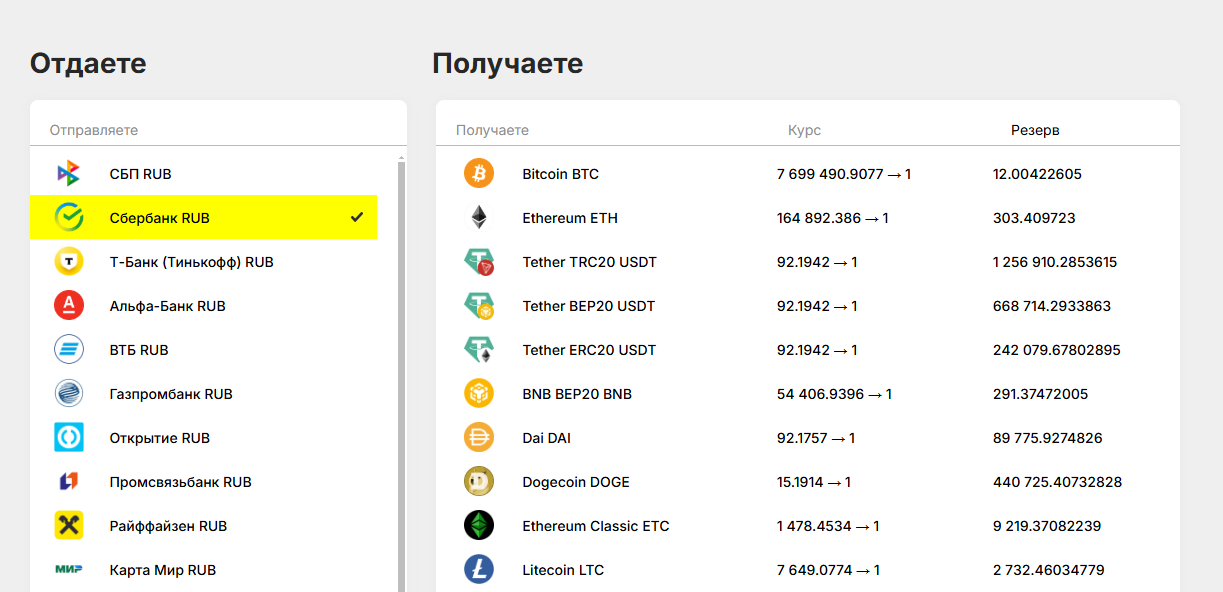Click BNB rate 54 406.9396 → 1
Viewport: 1223px width, 592px height.
click(835, 394)
